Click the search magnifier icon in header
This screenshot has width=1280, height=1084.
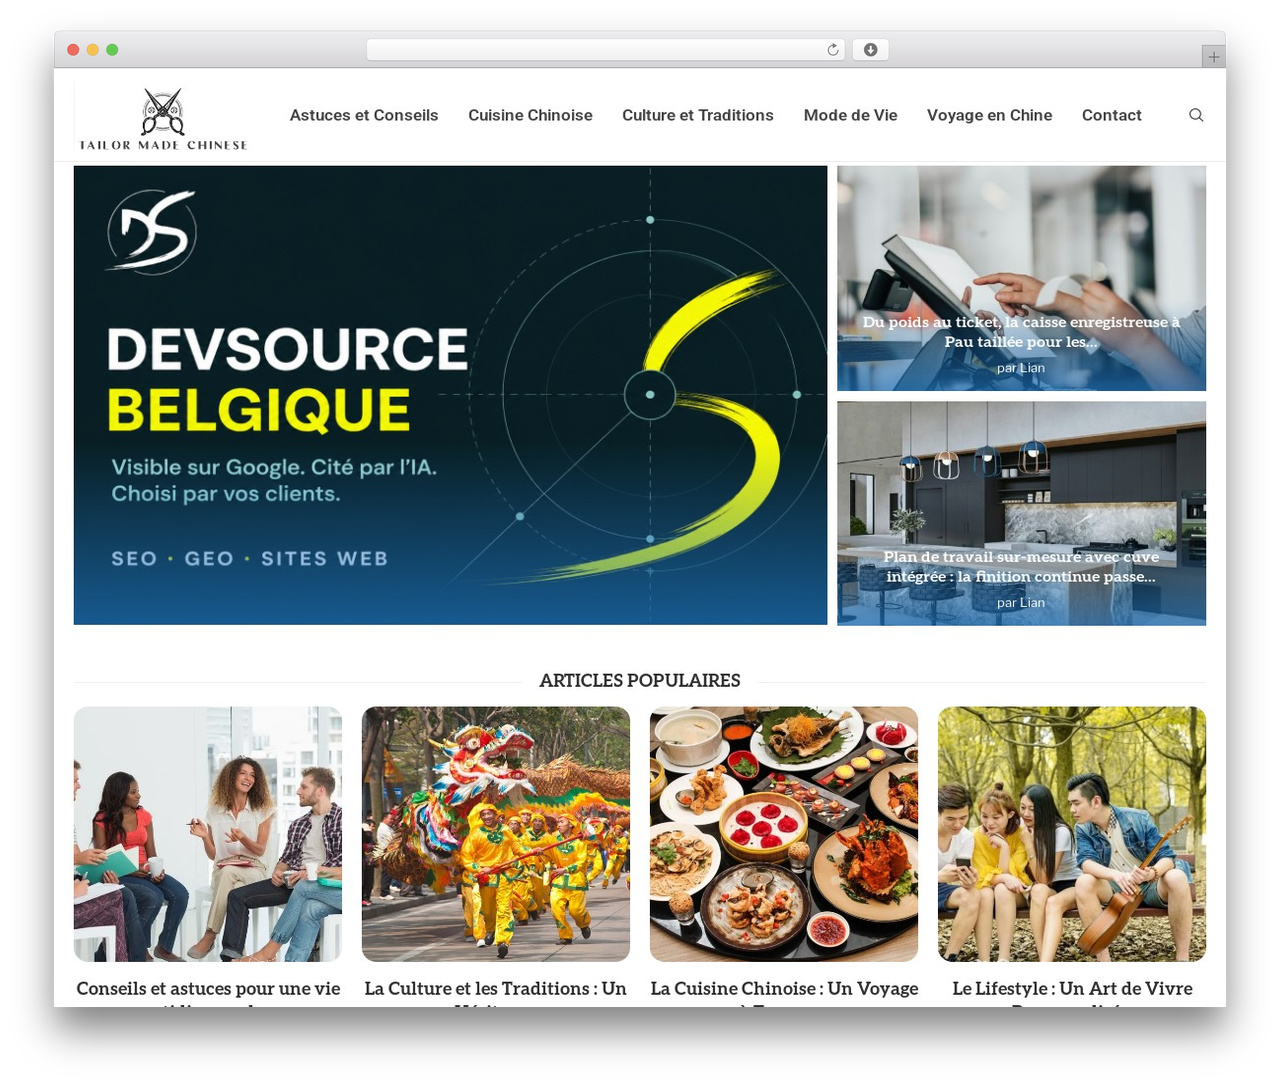coord(1195,115)
